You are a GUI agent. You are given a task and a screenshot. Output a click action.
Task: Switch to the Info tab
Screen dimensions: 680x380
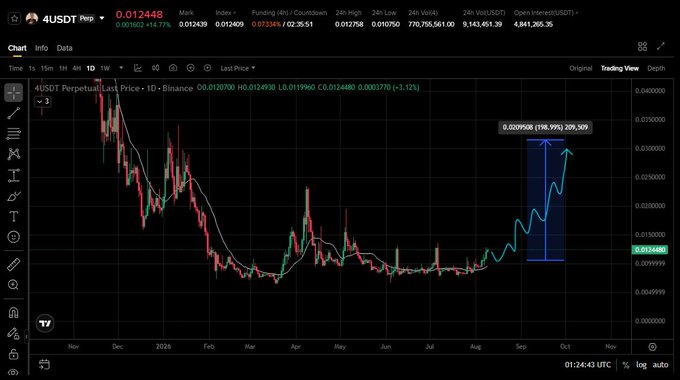click(x=42, y=48)
